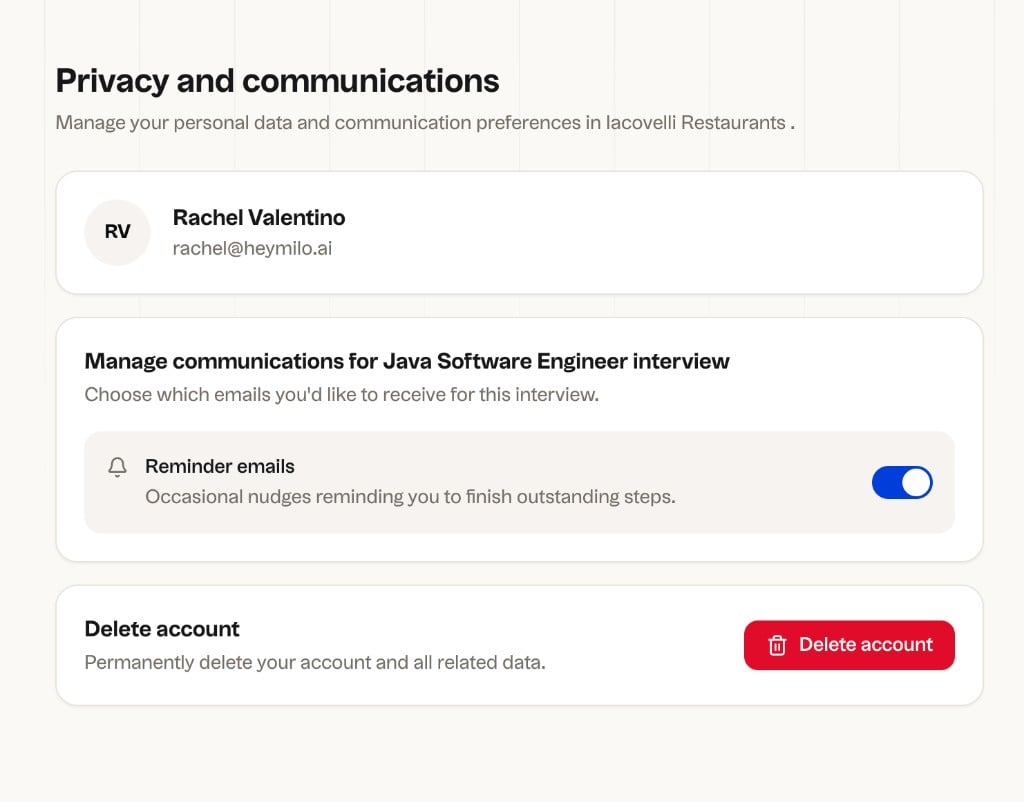Click 'Choose which emails you'd like to receive' text
This screenshot has width=1024, height=802.
[342, 394]
